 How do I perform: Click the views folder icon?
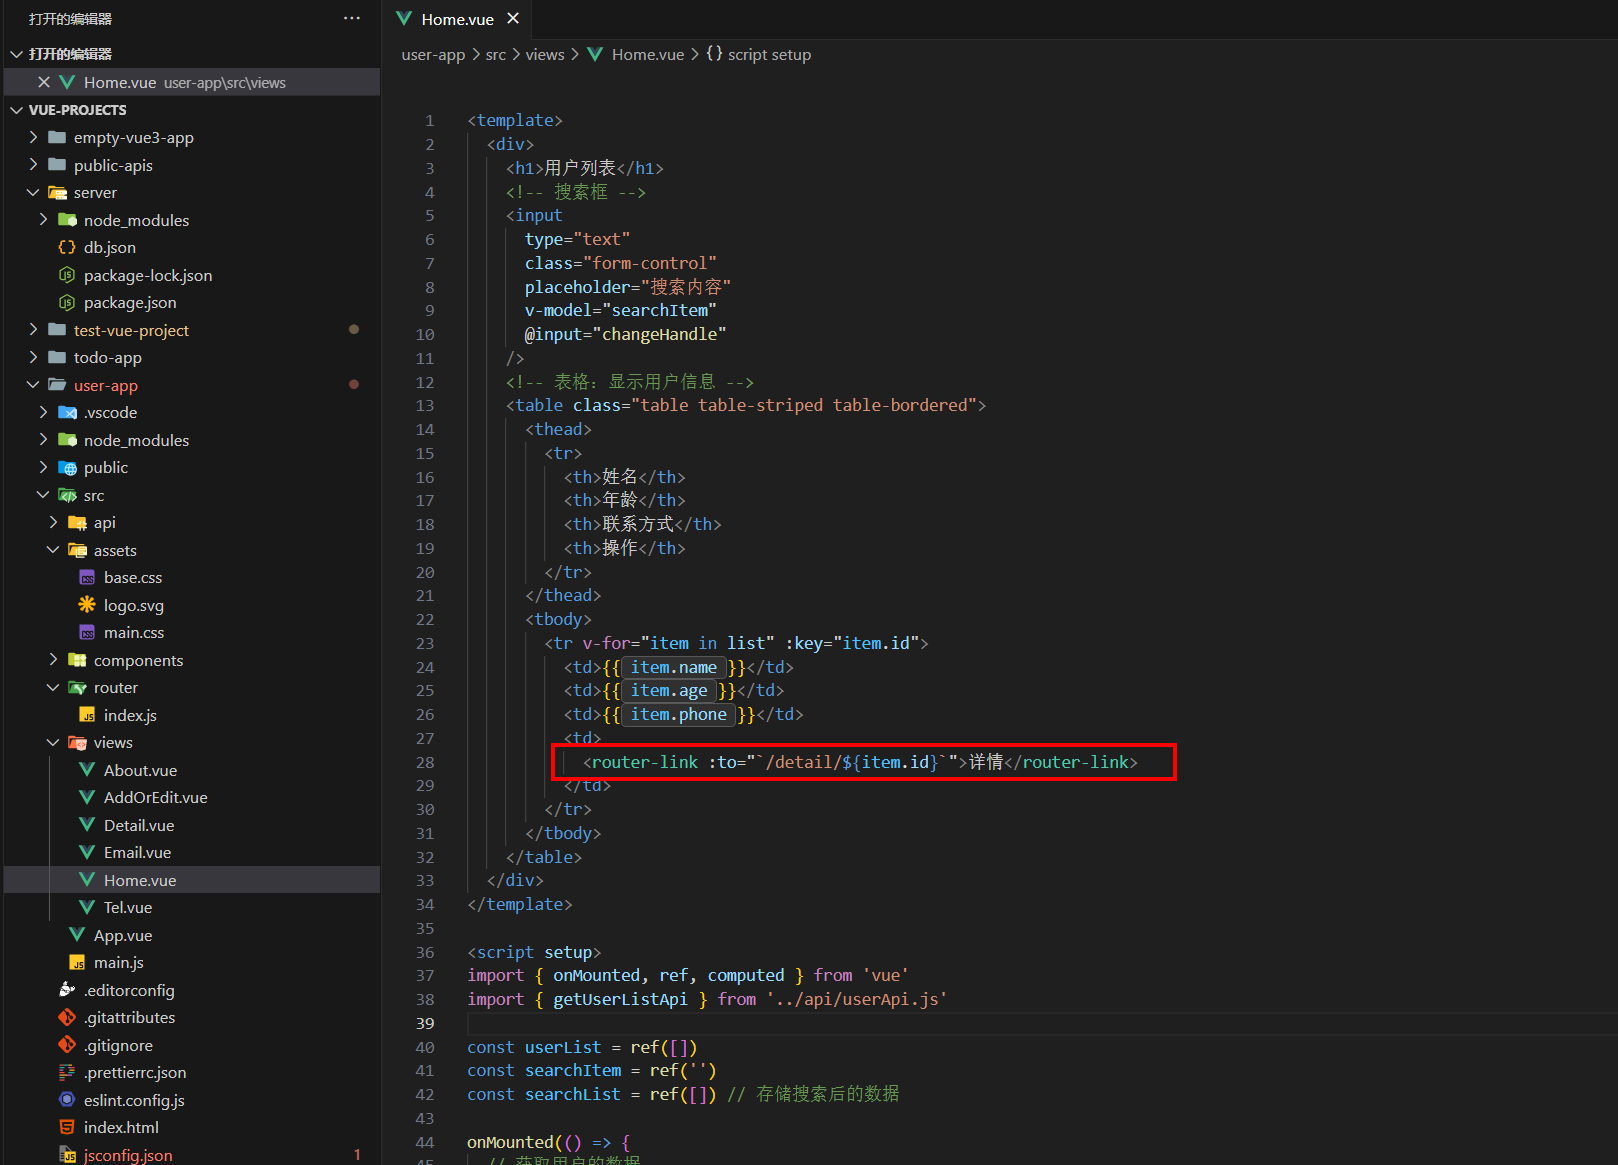[x=77, y=742]
